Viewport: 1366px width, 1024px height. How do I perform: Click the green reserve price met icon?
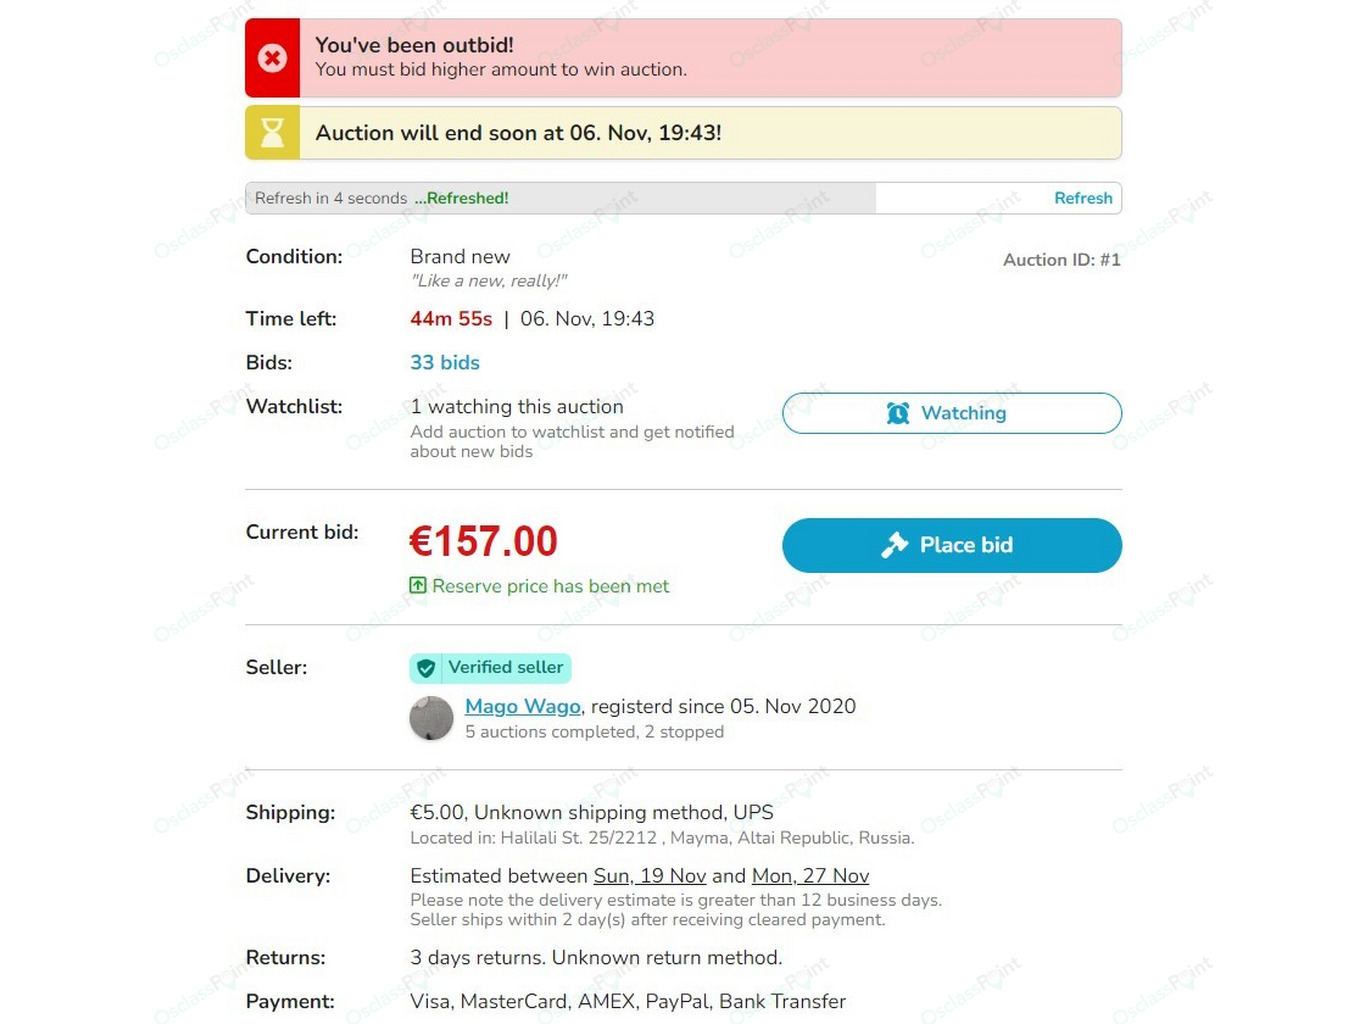click(x=418, y=585)
